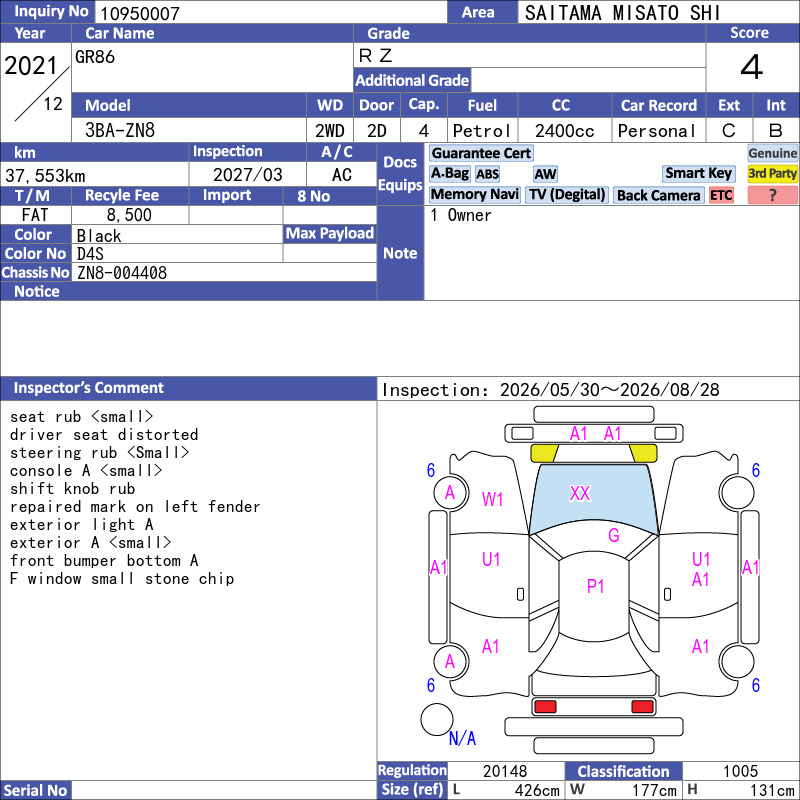The image size is (800, 800).
Task: Click the Chassis No value ZN8-004408
Action: (x=122, y=273)
